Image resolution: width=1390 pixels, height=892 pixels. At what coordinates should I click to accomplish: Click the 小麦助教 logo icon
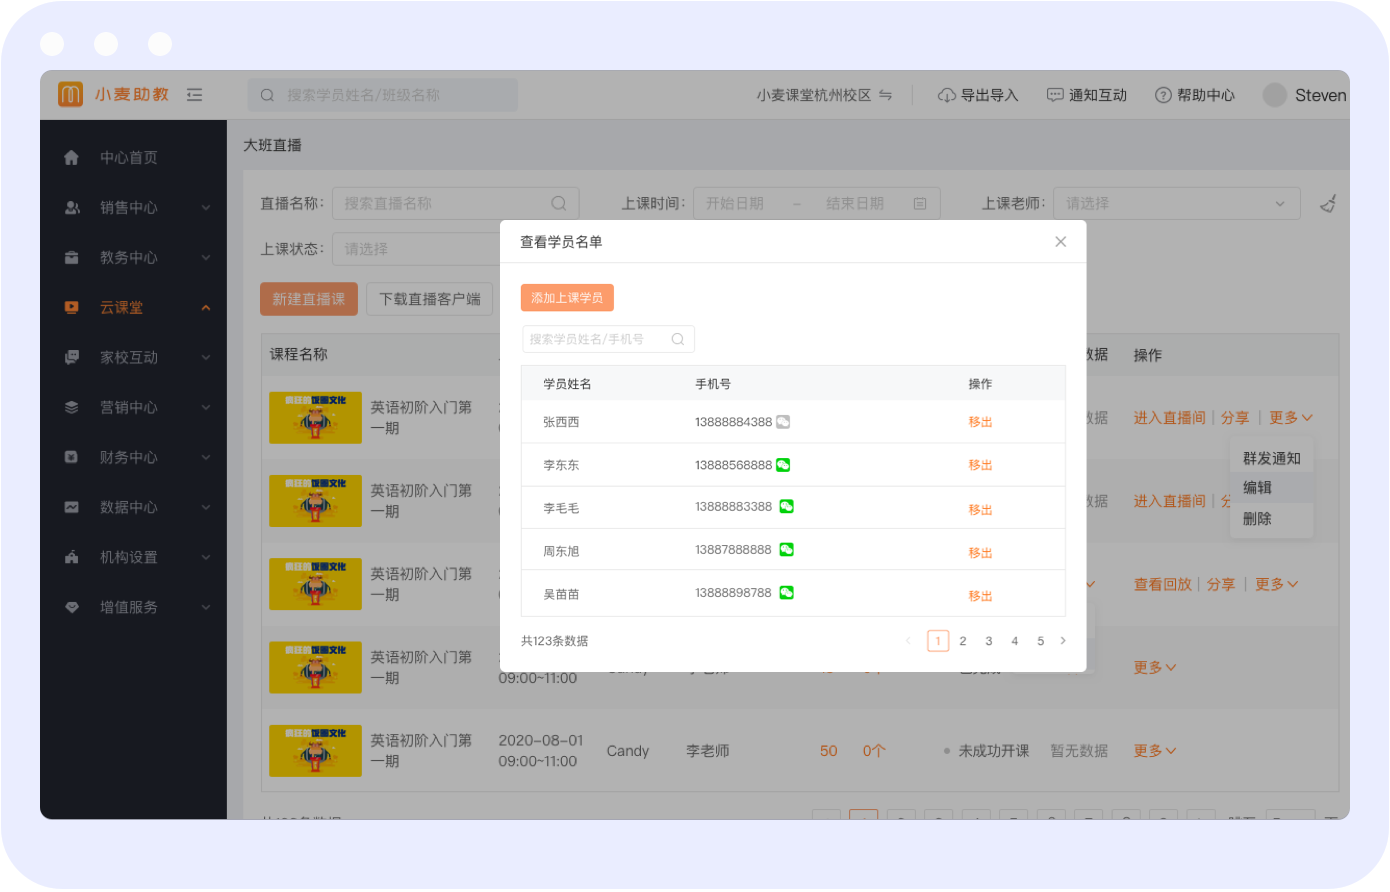coord(70,95)
